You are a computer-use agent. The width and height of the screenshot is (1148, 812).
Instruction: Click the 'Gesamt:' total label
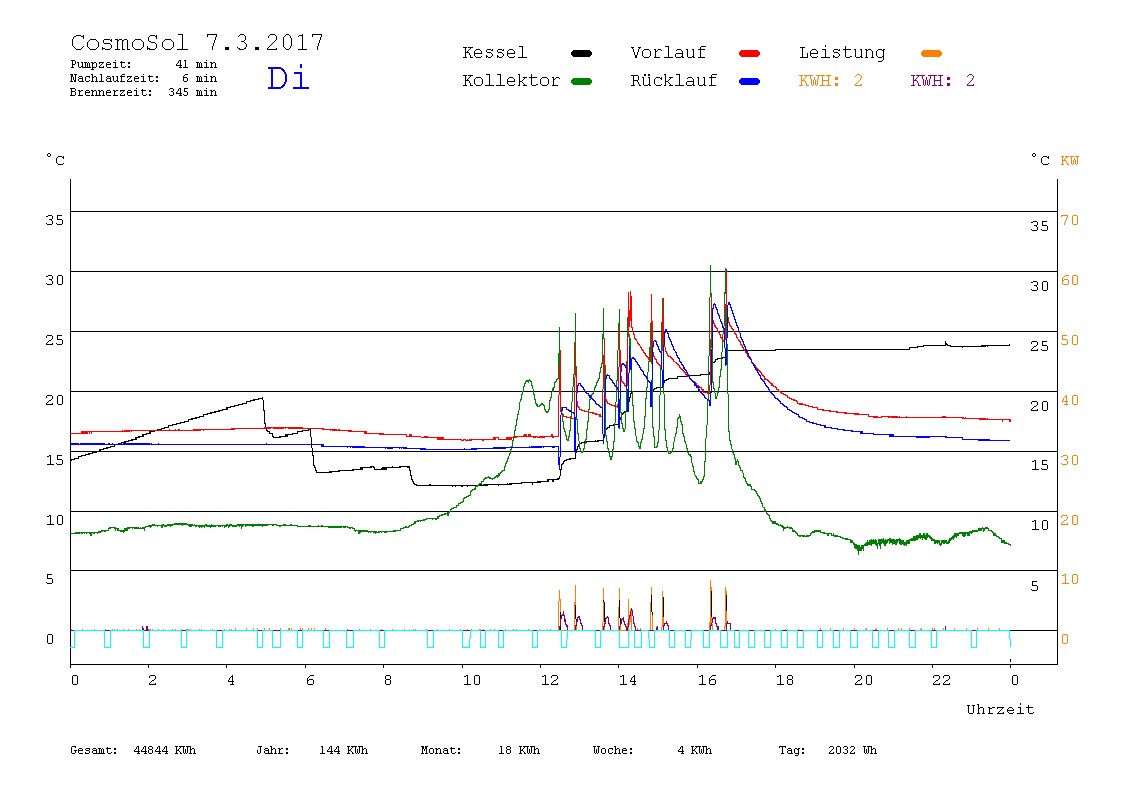pyautogui.click(x=94, y=750)
